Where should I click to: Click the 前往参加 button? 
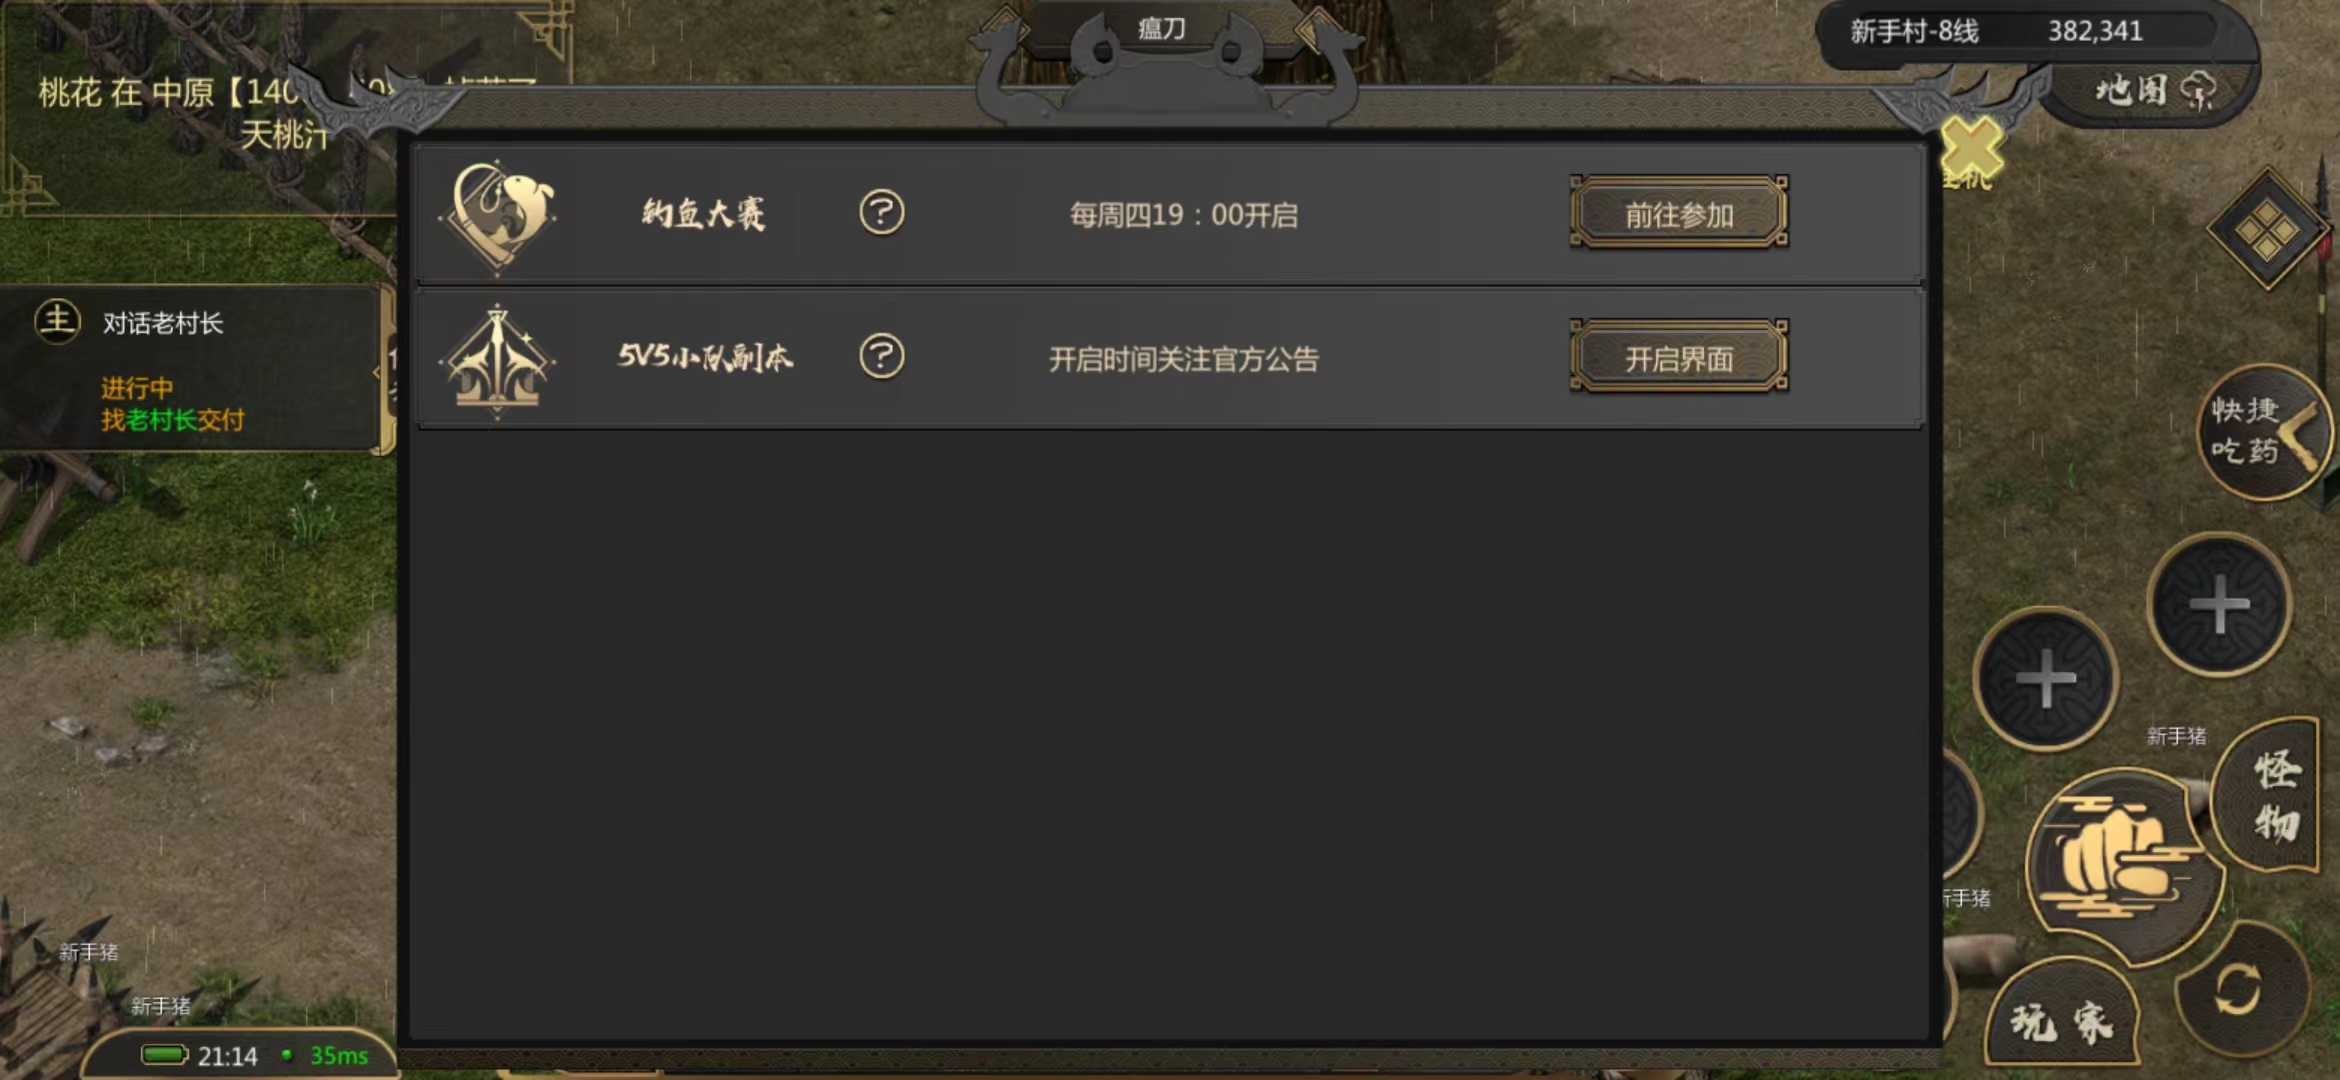coord(1679,213)
